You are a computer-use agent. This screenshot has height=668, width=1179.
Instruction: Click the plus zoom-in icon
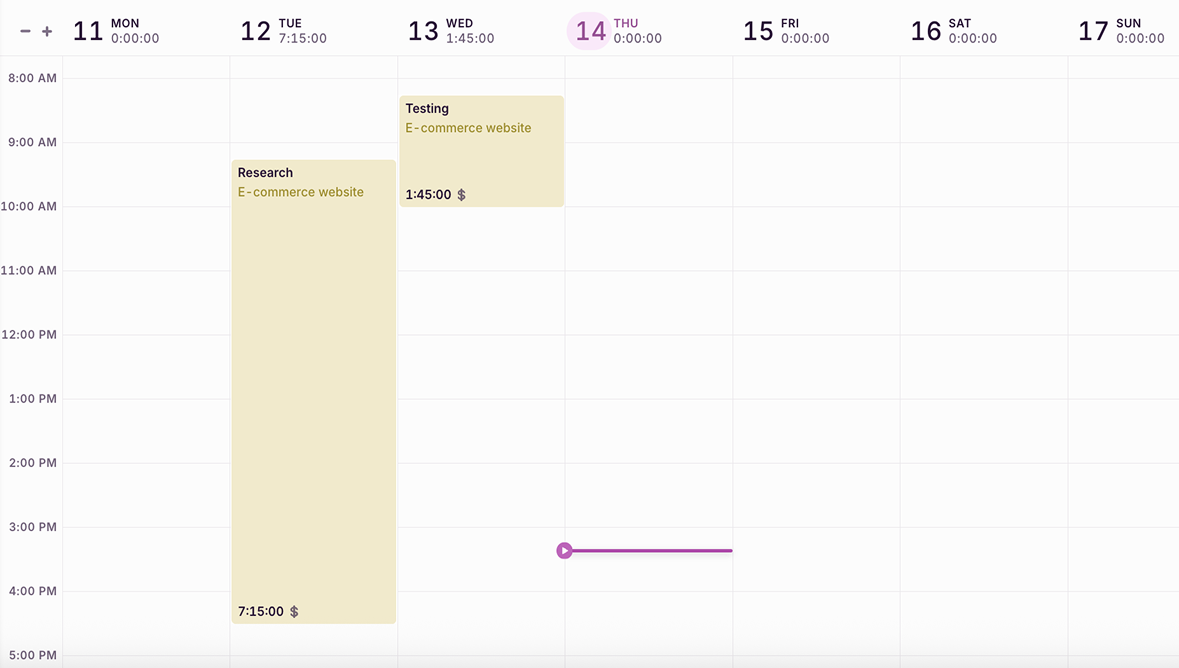(47, 32)
